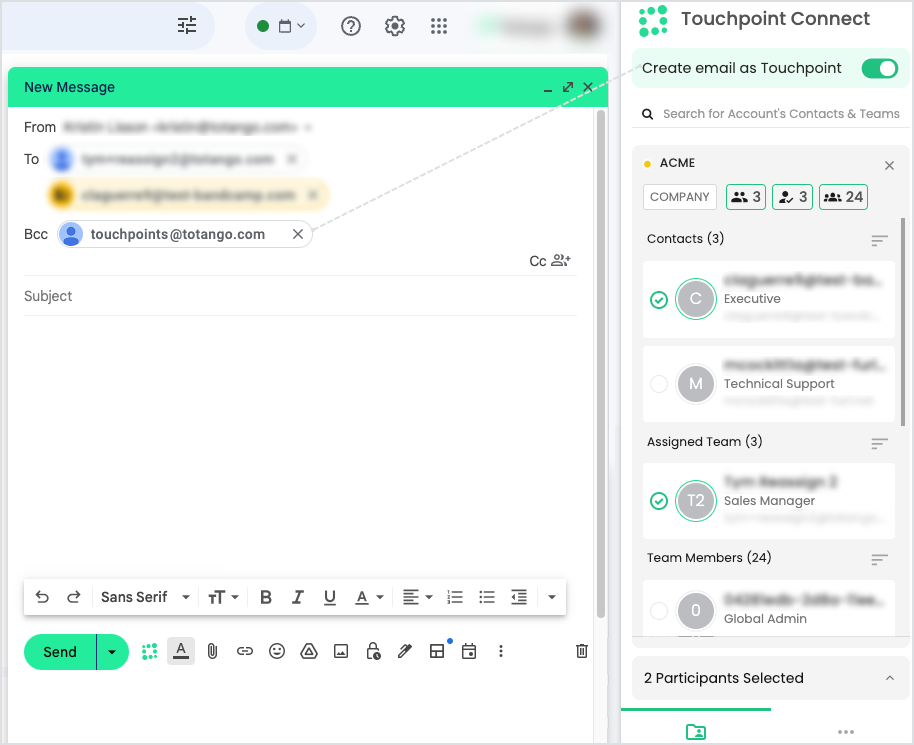Insert a link into the message
Viewport: 914px width, 745px height.
pyautogui.click(x=245, y=651)
